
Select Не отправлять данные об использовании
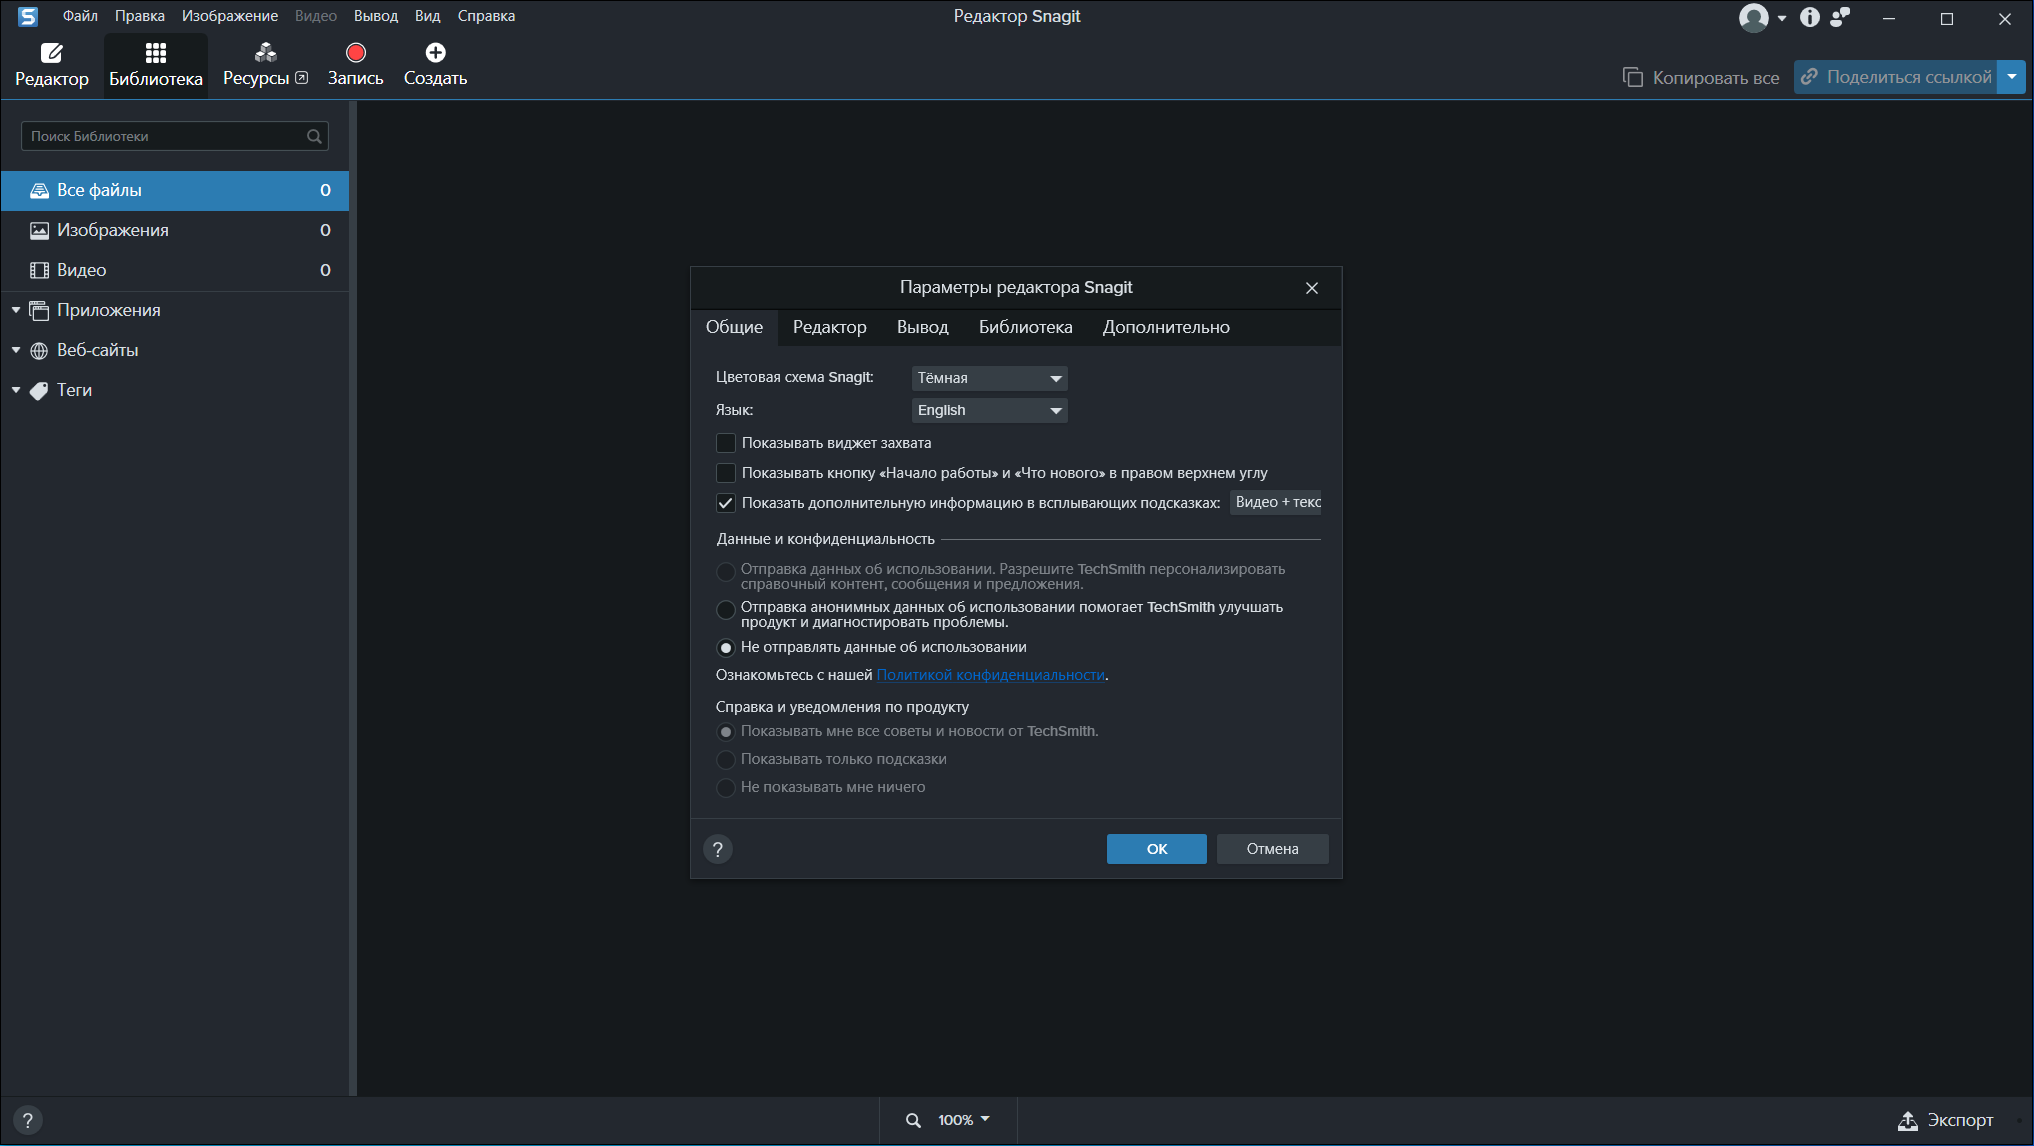(726, 648)
